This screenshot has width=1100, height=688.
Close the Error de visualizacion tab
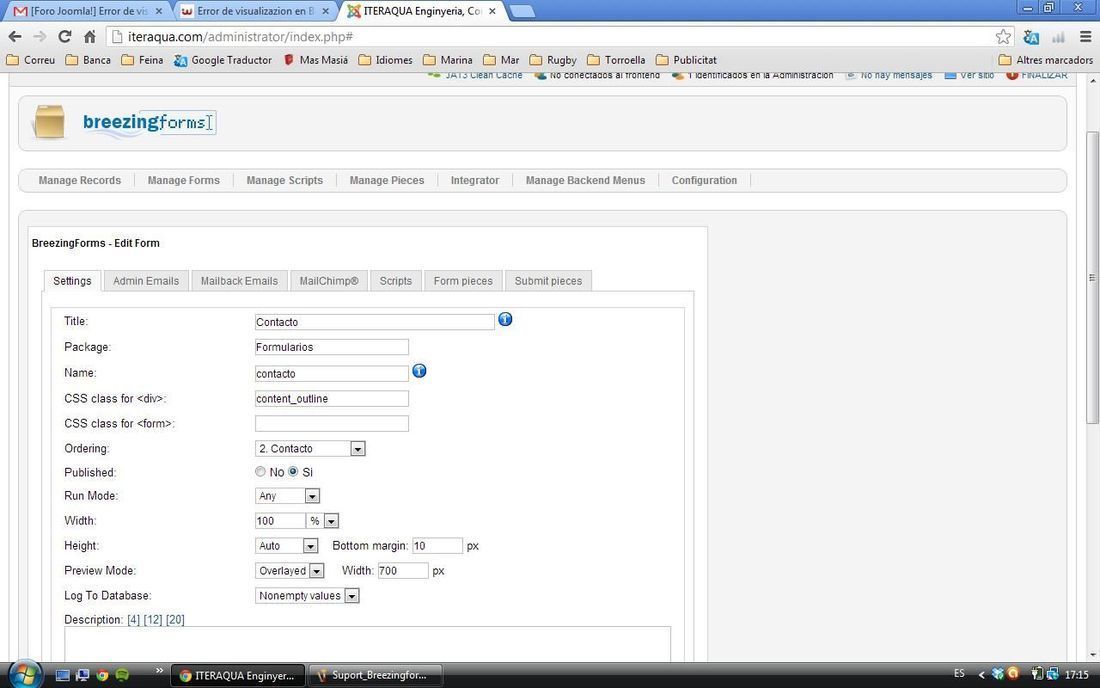(326, 11)
